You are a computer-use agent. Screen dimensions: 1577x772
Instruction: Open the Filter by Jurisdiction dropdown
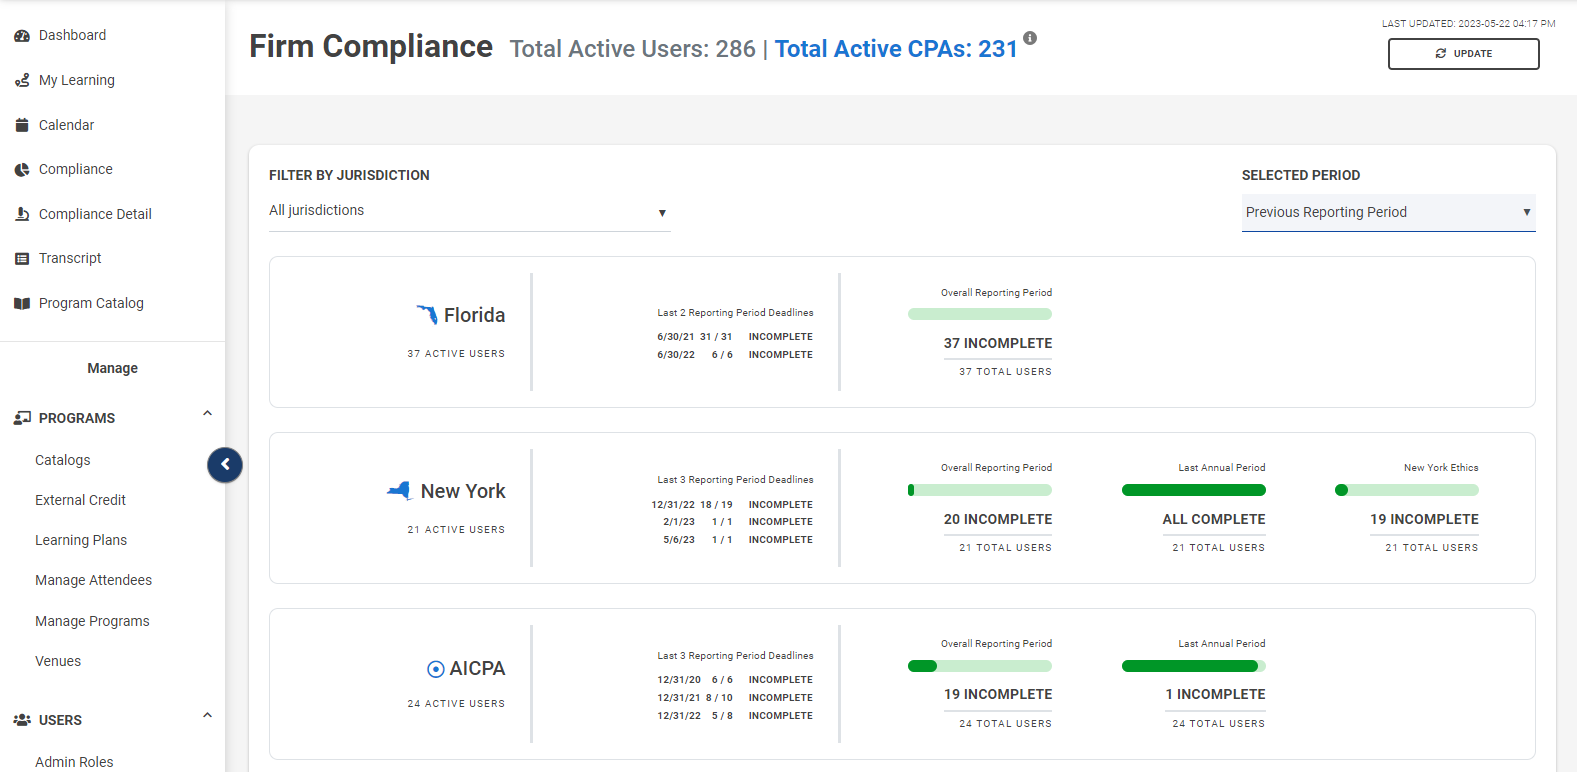pyautogui.click(x=469, y=212)
